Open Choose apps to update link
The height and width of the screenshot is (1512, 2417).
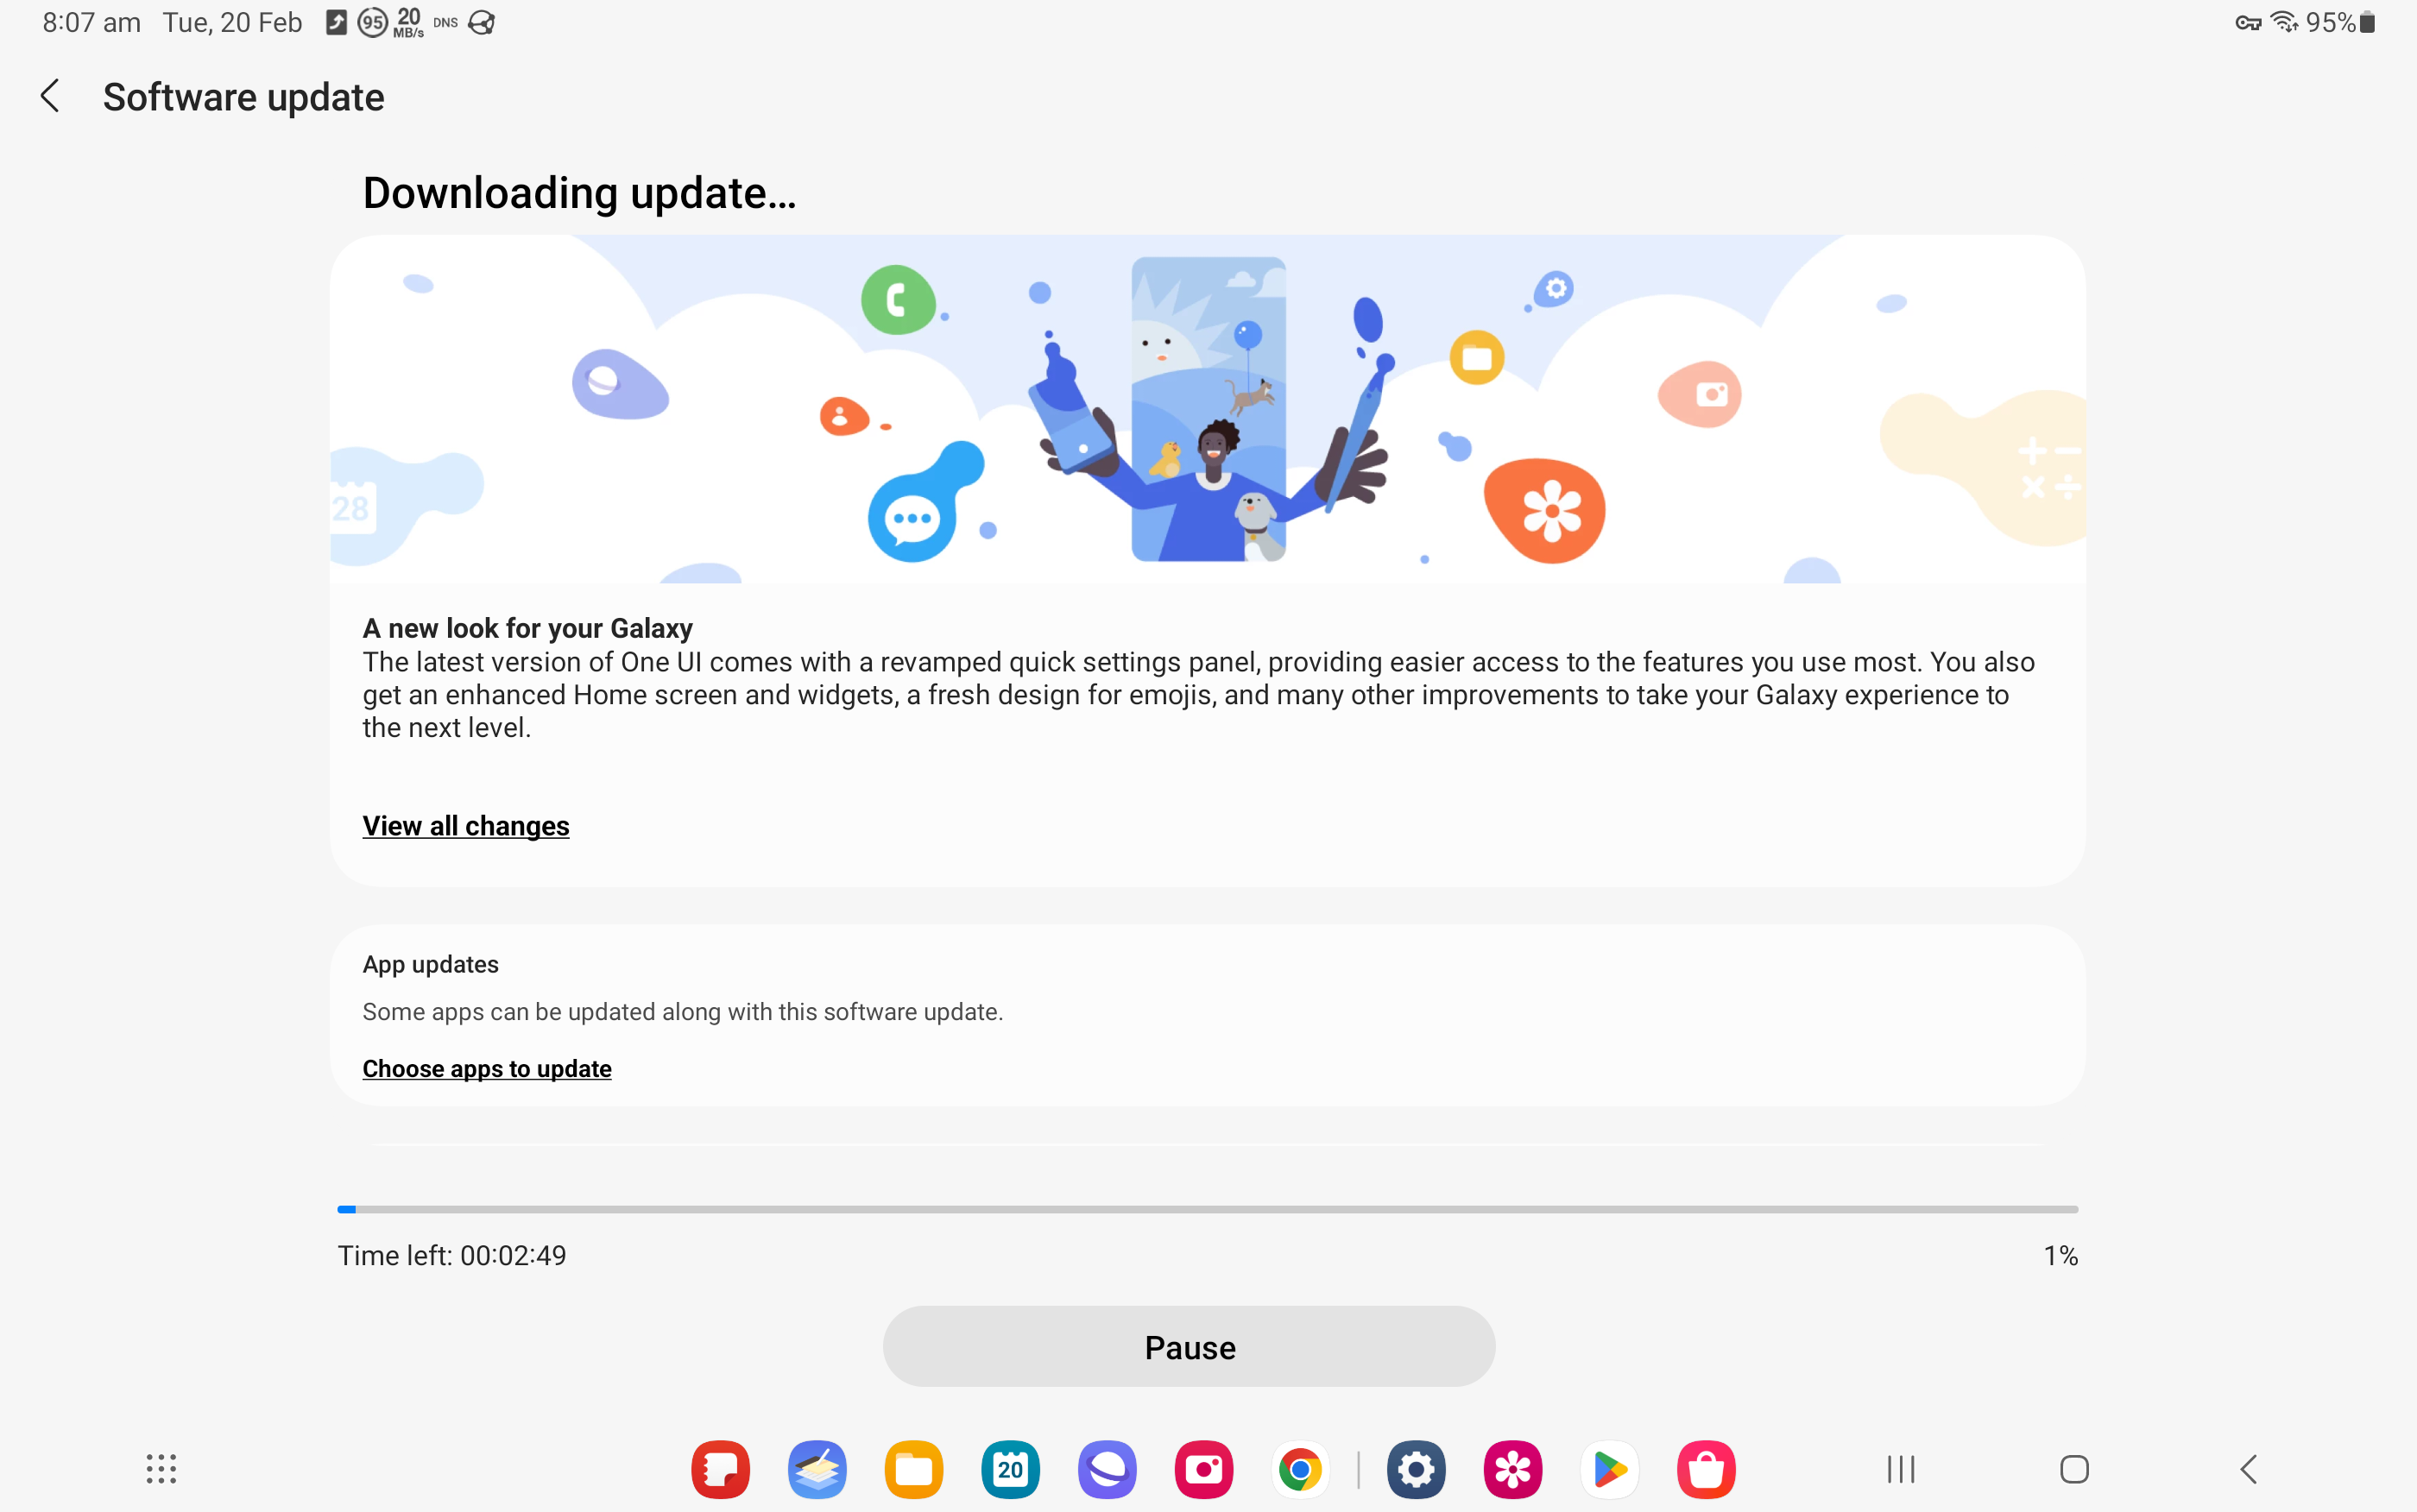click(487, 1069)
